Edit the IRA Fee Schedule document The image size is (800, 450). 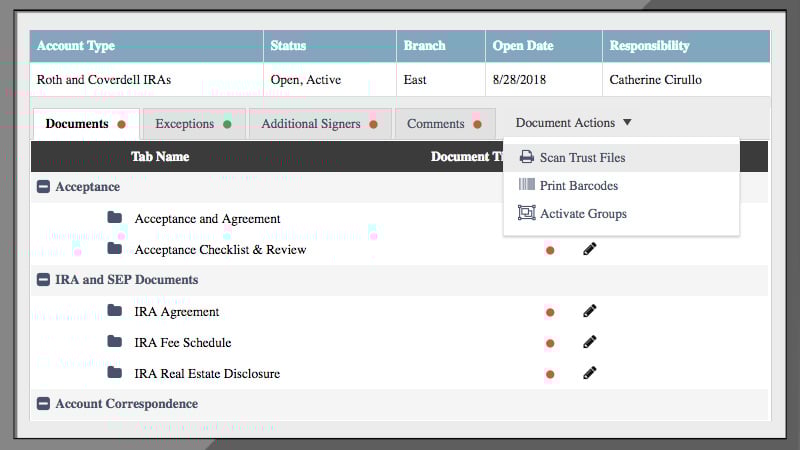[x=590, y=342]
